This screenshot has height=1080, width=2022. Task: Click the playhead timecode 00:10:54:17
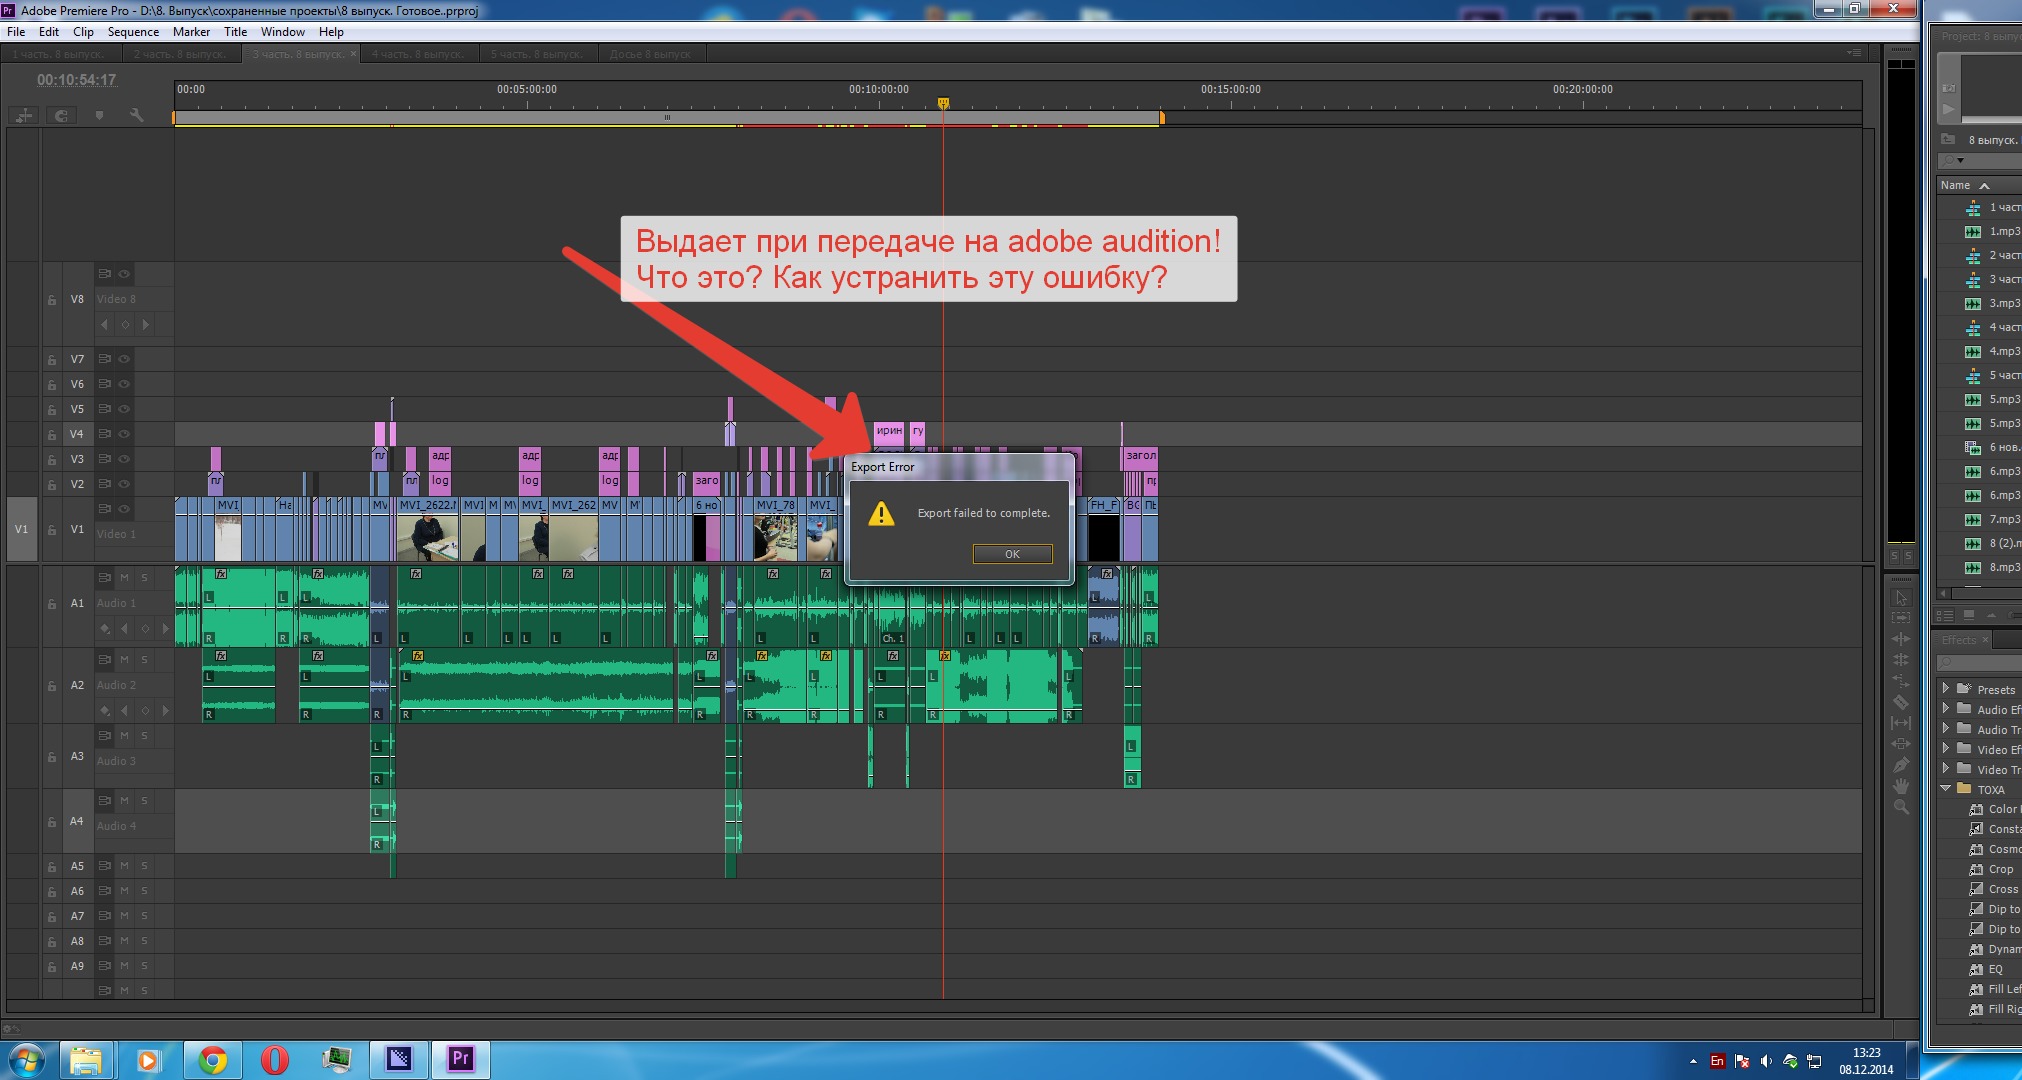(x=77, y=80)
